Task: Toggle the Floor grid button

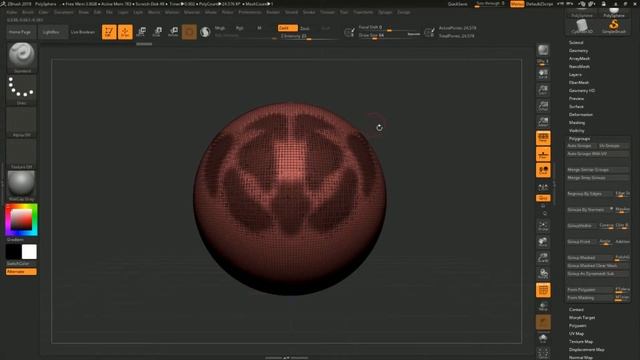Action: coord(543,154)
